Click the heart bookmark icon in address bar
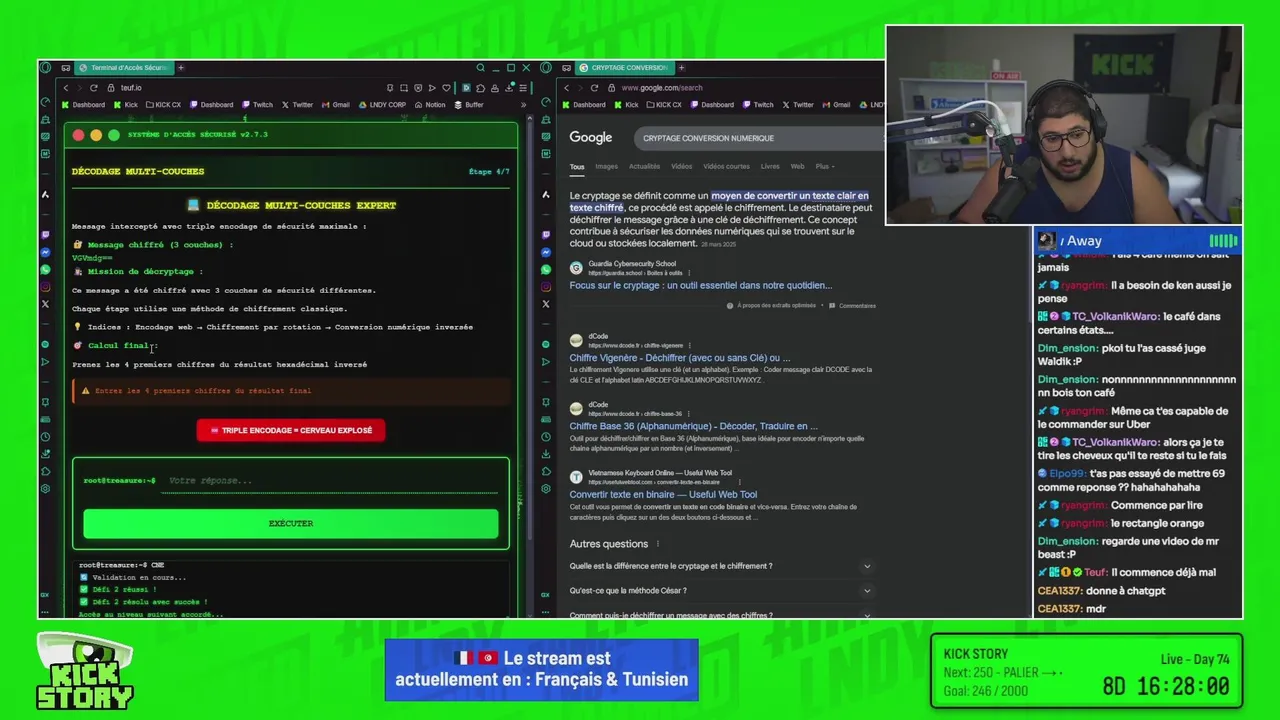1280x720 pixels. click(446, 88)
